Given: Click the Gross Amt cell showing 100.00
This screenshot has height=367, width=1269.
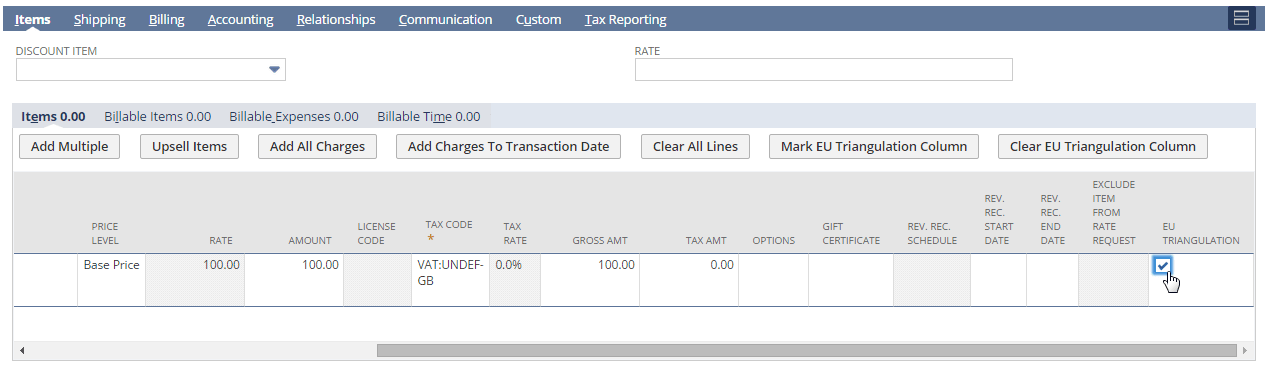Looking at the screenshot, I should coord(589,279).
